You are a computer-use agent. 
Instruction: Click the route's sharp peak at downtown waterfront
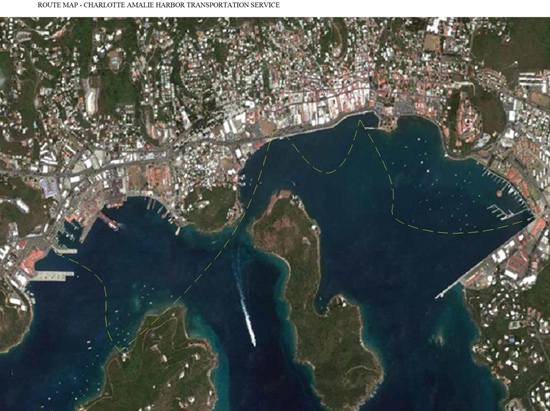(x=360, y=121)
